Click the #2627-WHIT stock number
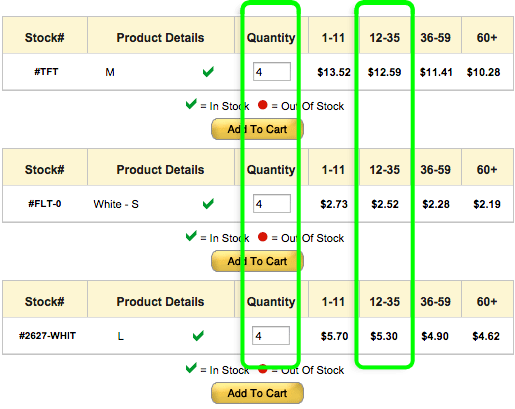Viewport: 515px width, 409px height. click(x=47, y=336)
